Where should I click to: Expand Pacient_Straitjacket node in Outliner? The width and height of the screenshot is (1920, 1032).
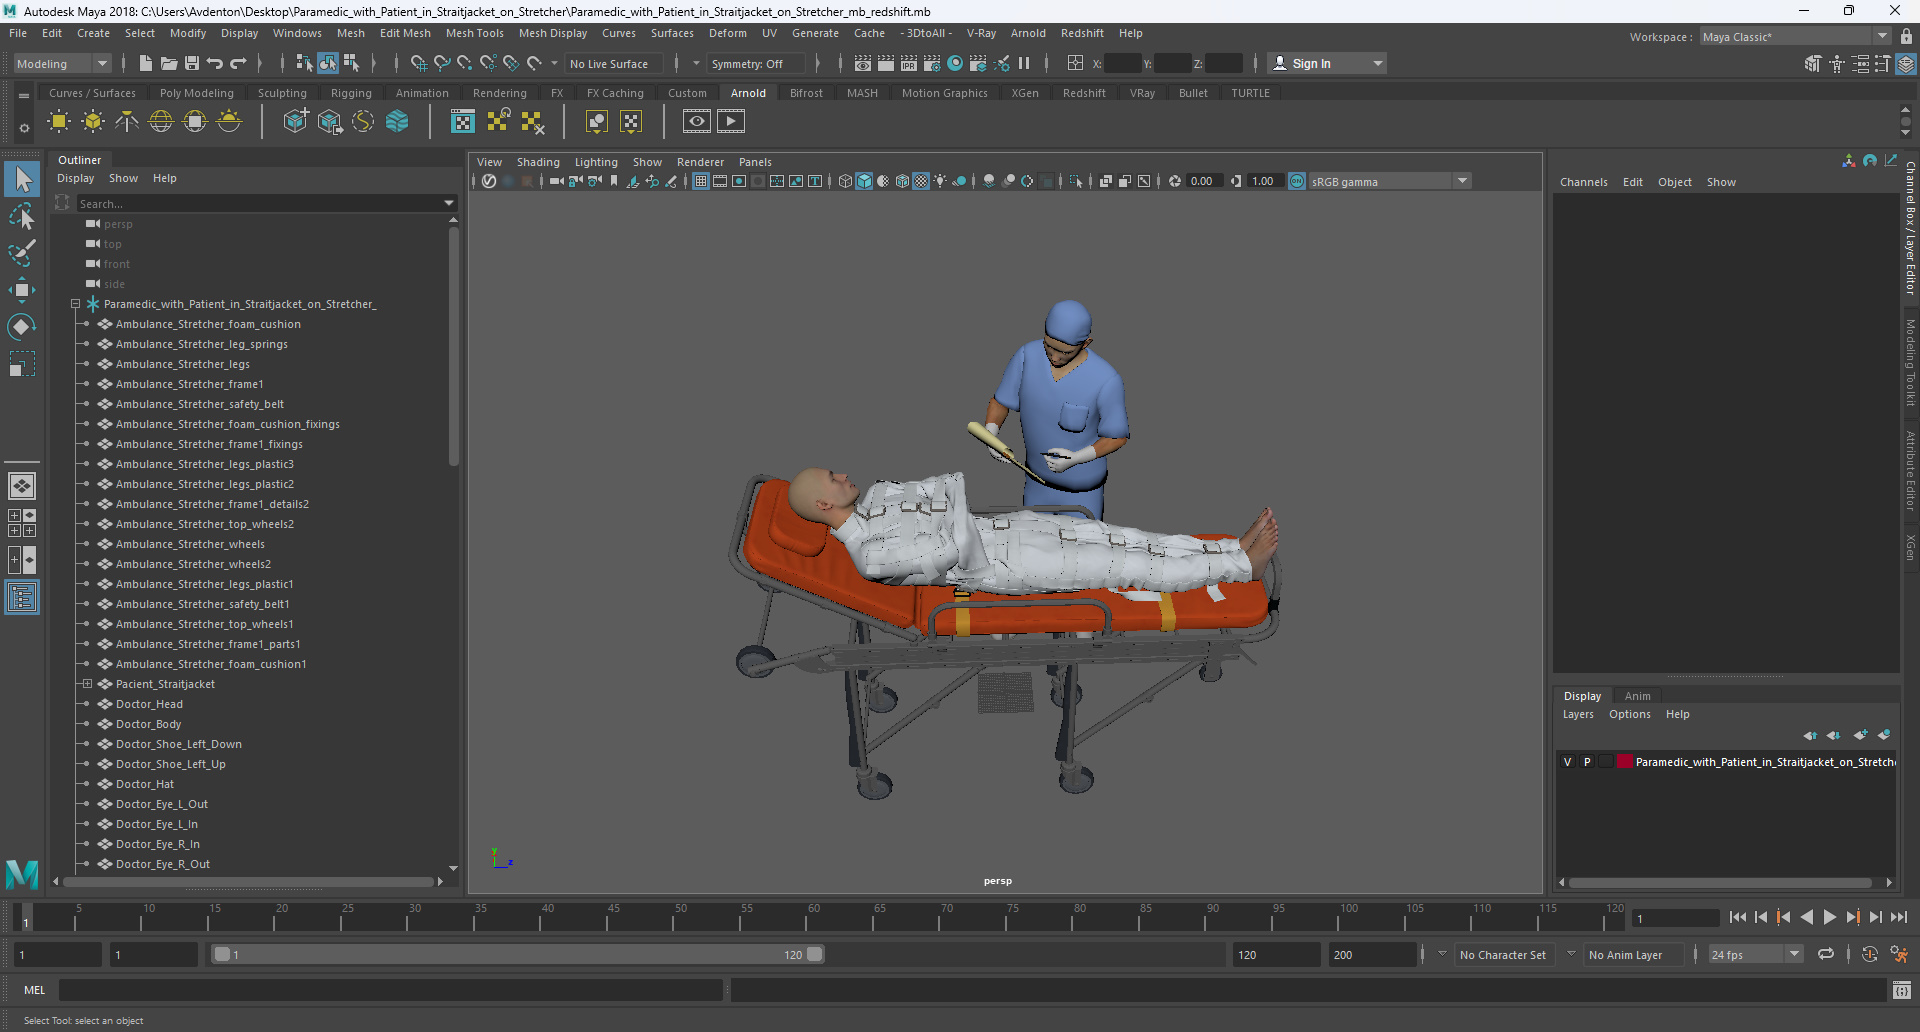coord(87,684)
